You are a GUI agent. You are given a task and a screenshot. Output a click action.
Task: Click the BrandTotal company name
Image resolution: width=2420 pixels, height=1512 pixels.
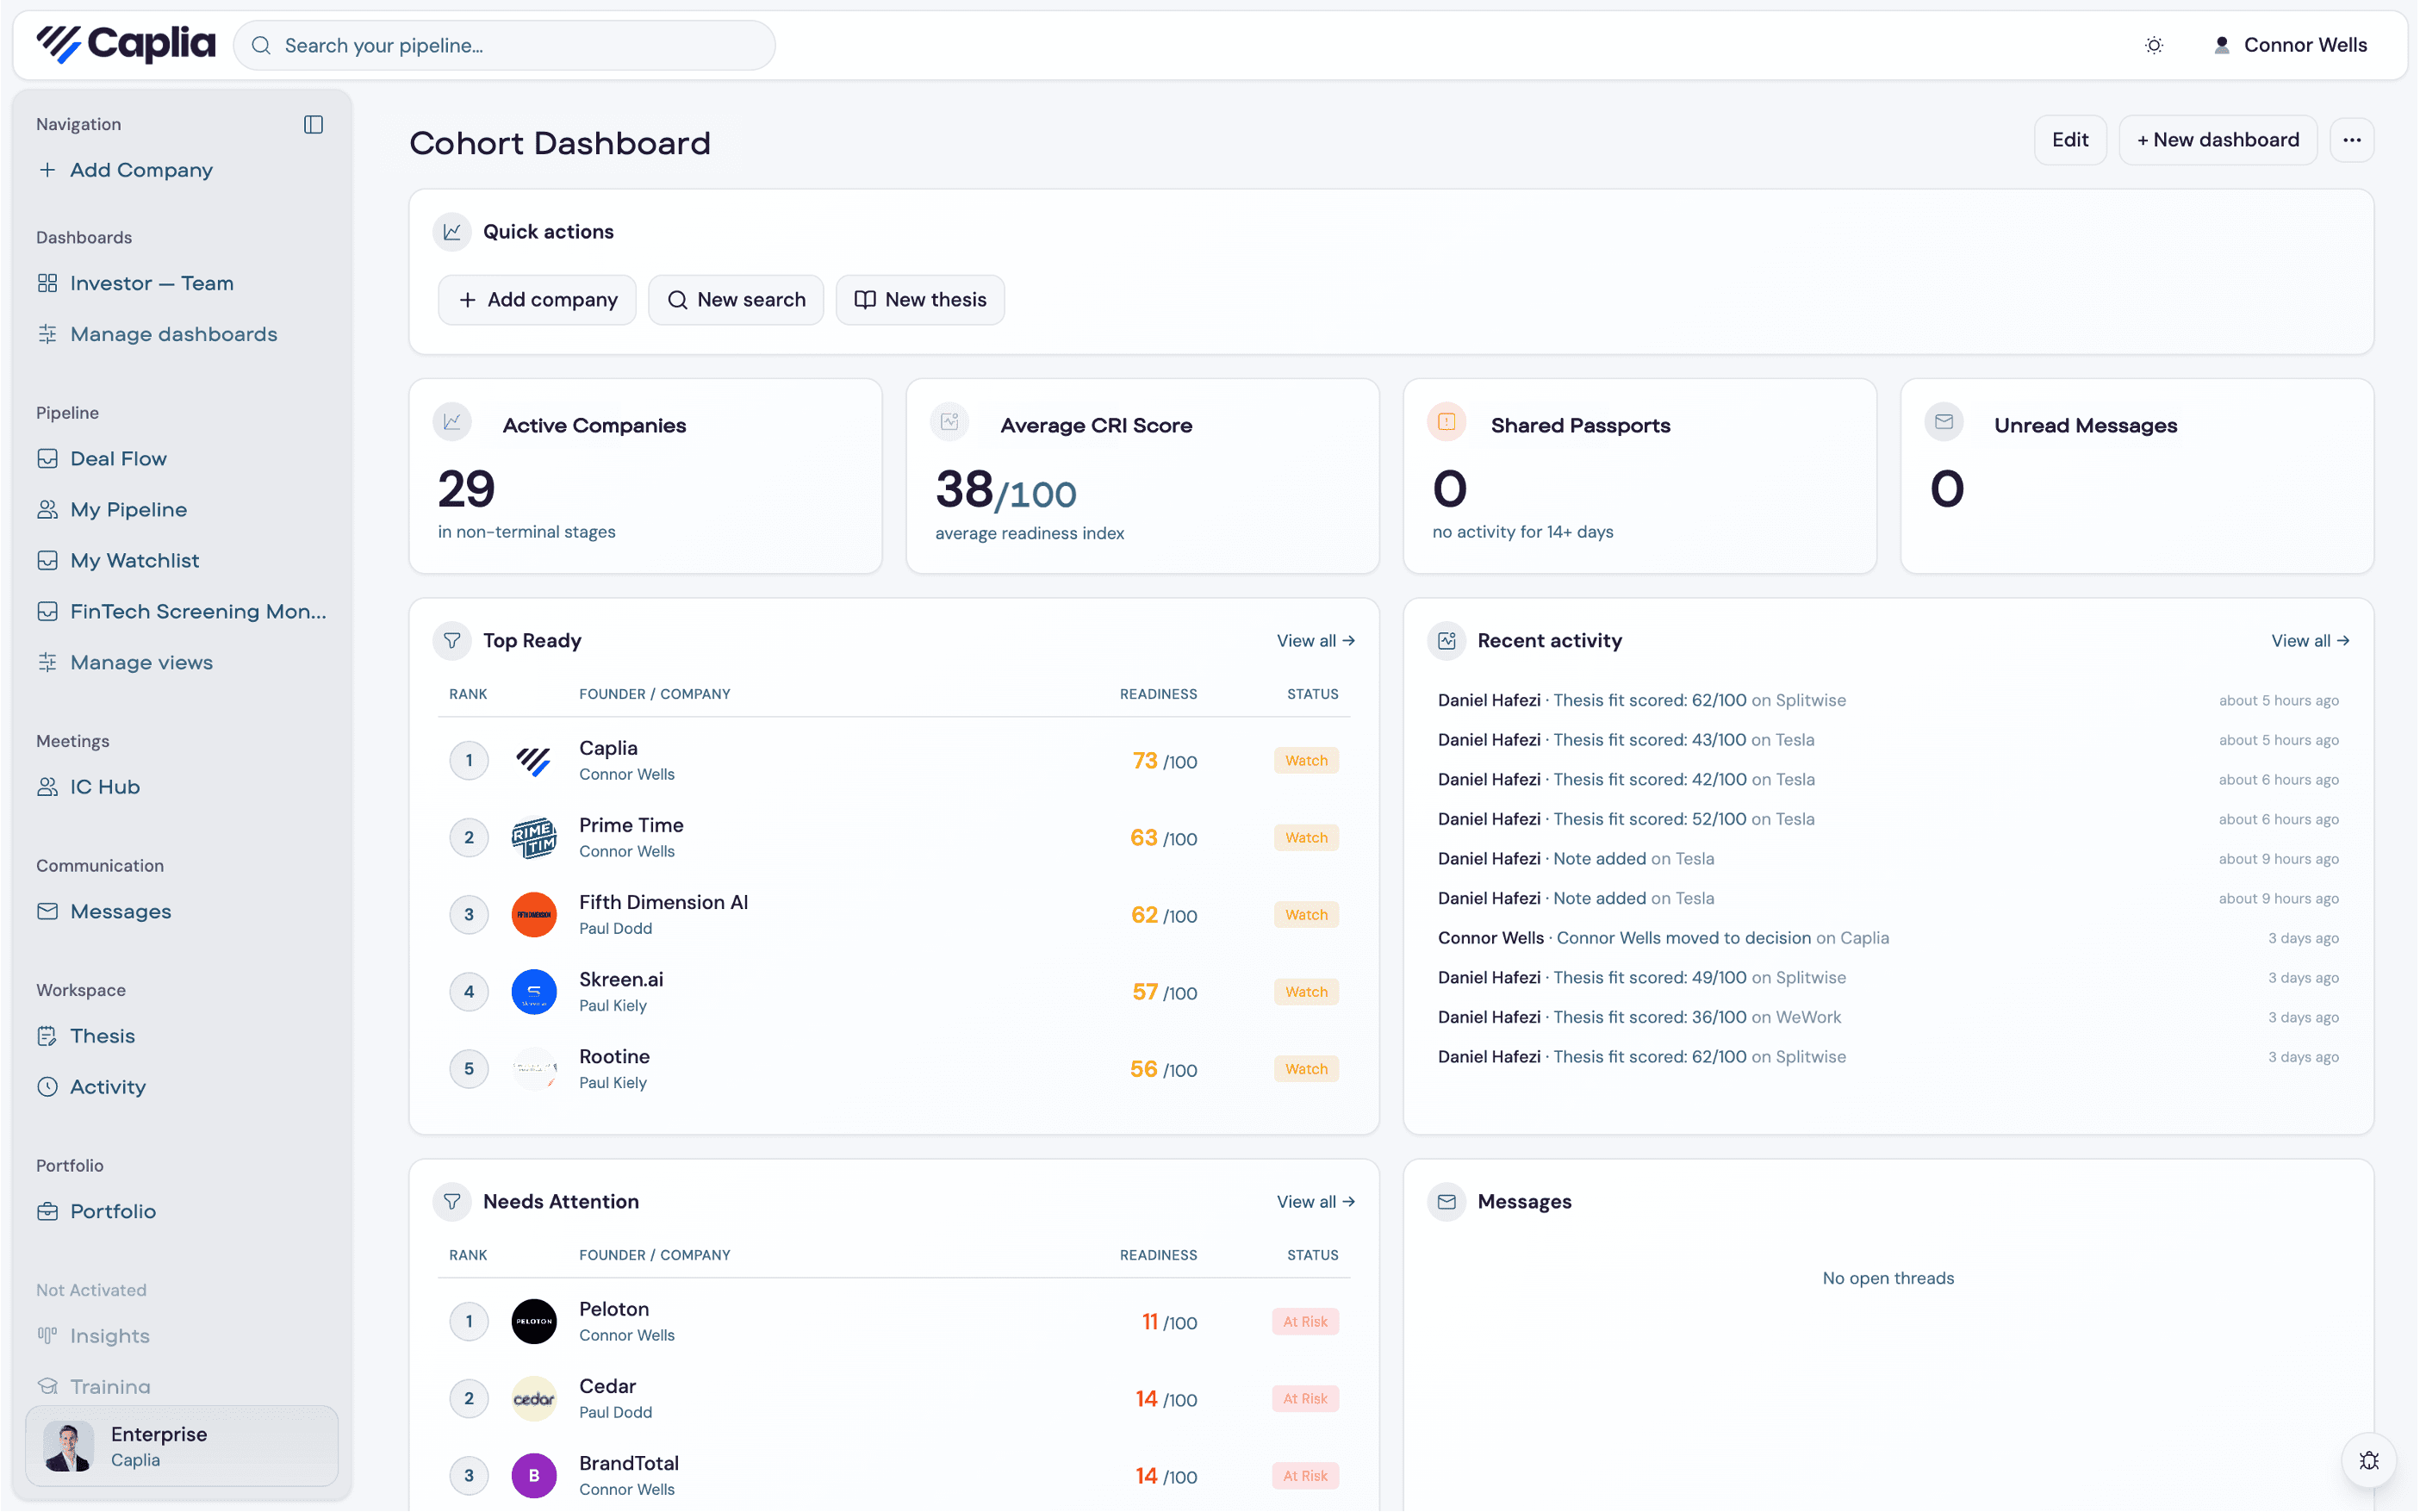(x=628, y=1463)
